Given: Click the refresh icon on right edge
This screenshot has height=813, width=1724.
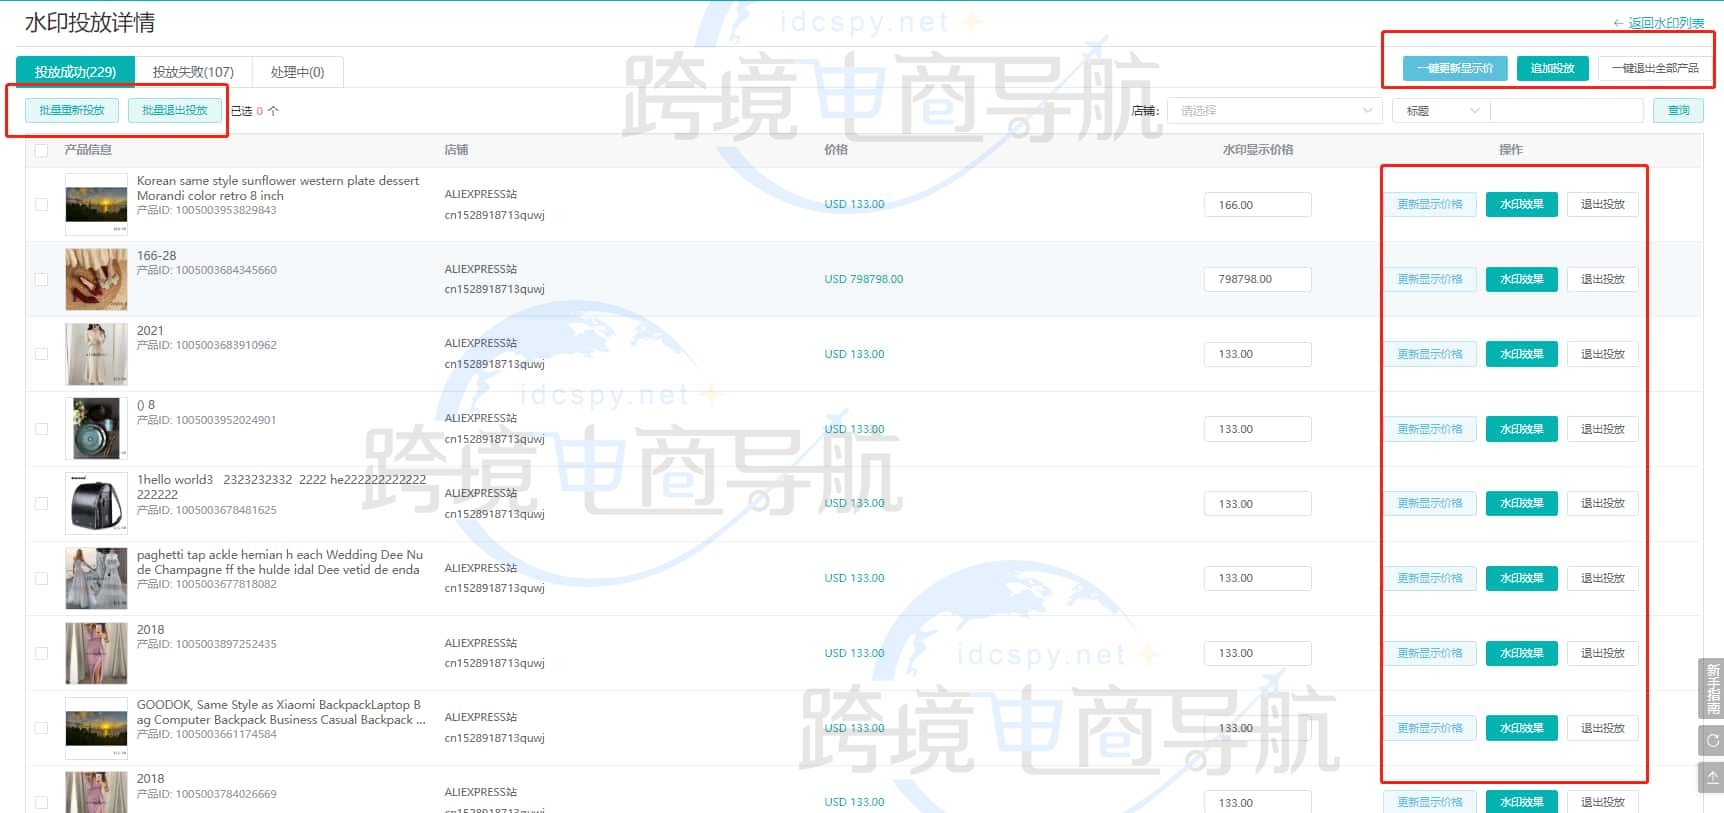Looking at the screenshot, I should click(x=1712, y=741).
